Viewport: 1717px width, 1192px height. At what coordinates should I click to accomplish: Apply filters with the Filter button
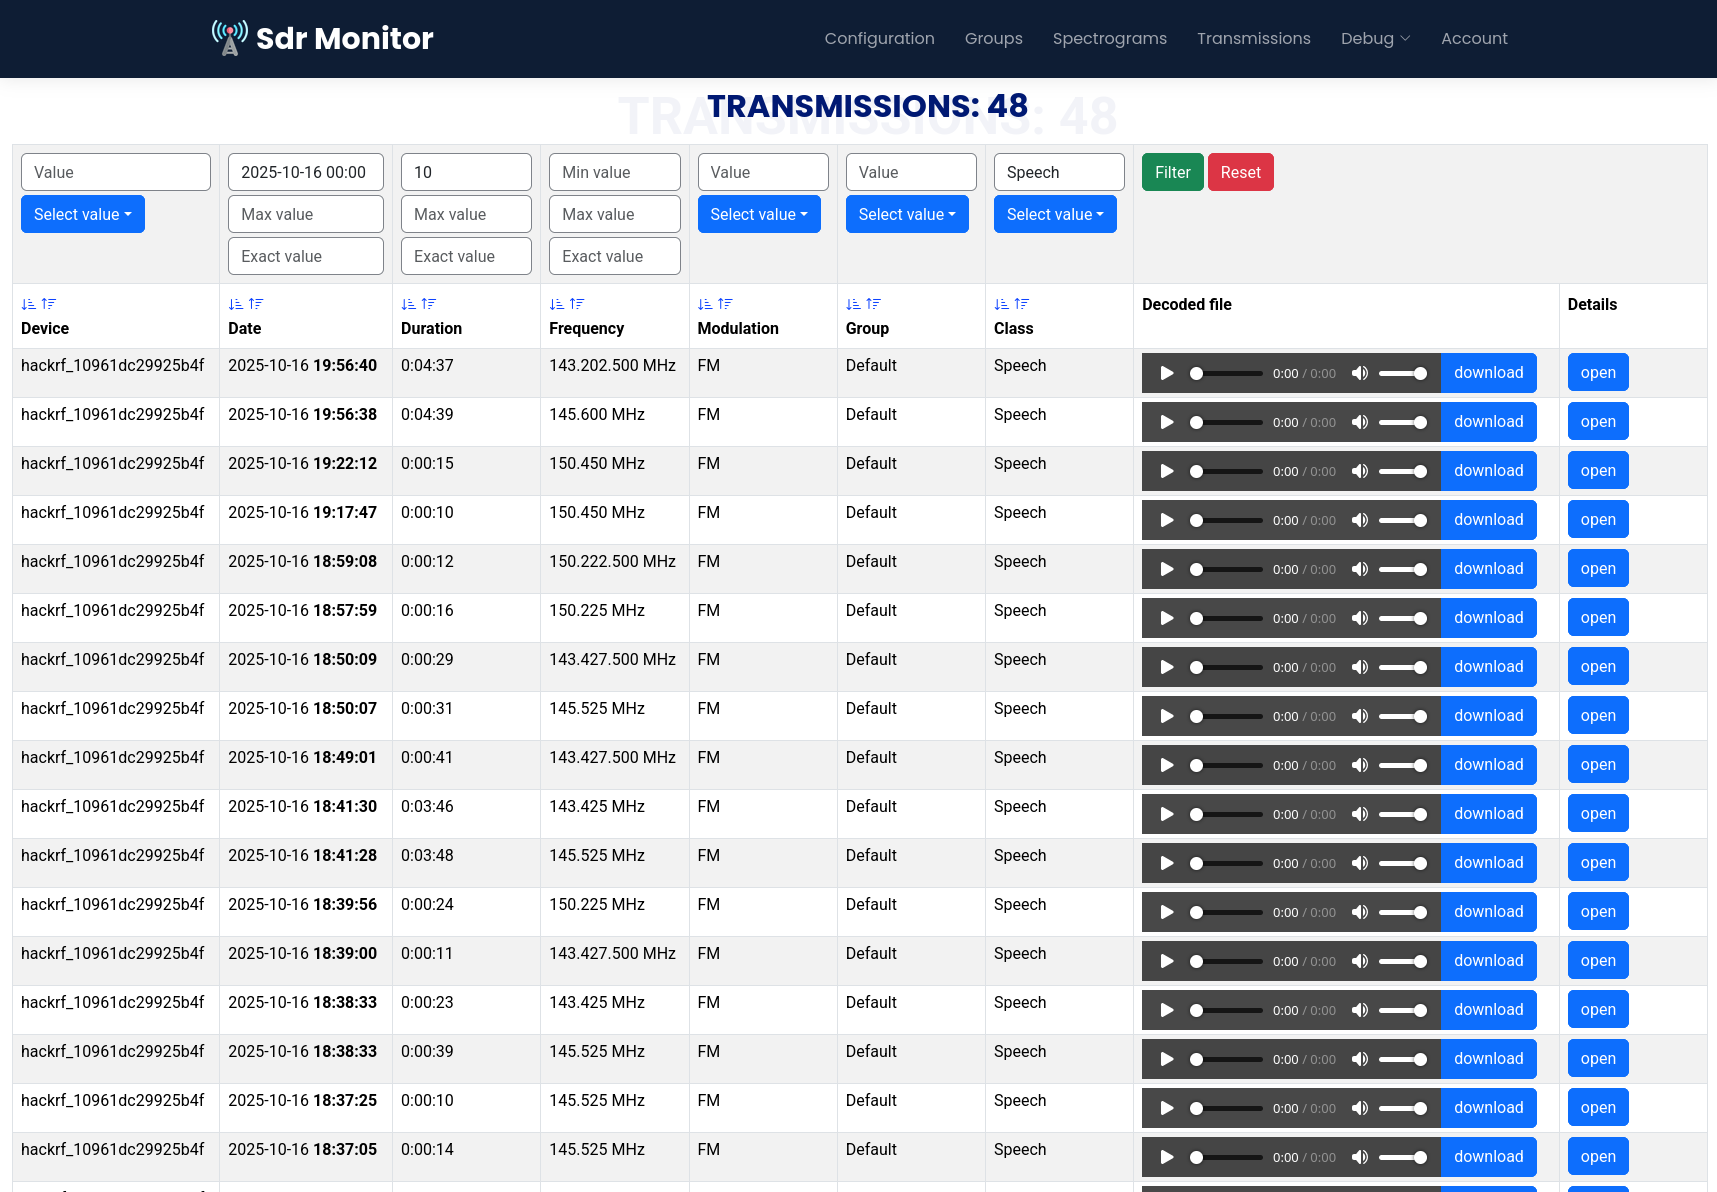(1172, 172)
